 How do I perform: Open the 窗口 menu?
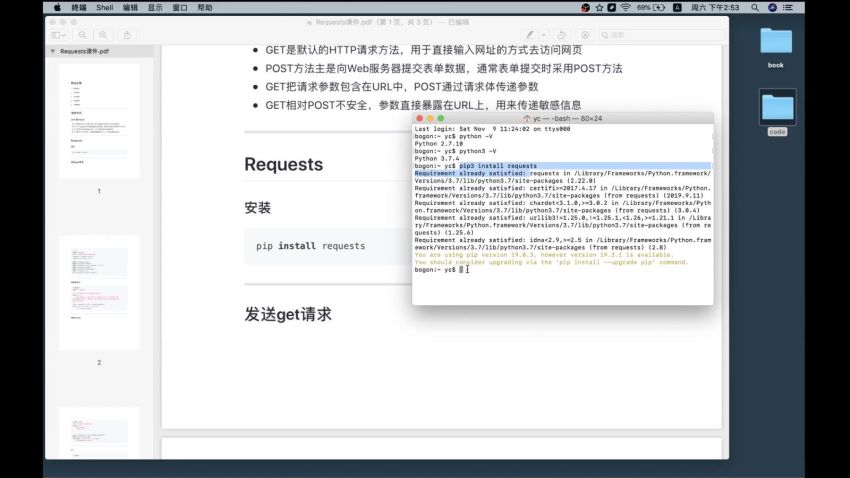tap(180, 8)
